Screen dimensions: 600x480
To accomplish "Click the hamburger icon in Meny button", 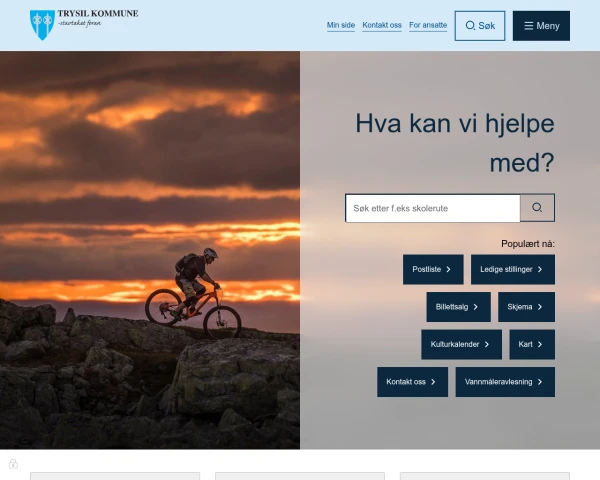I will [x=528, y=26].
